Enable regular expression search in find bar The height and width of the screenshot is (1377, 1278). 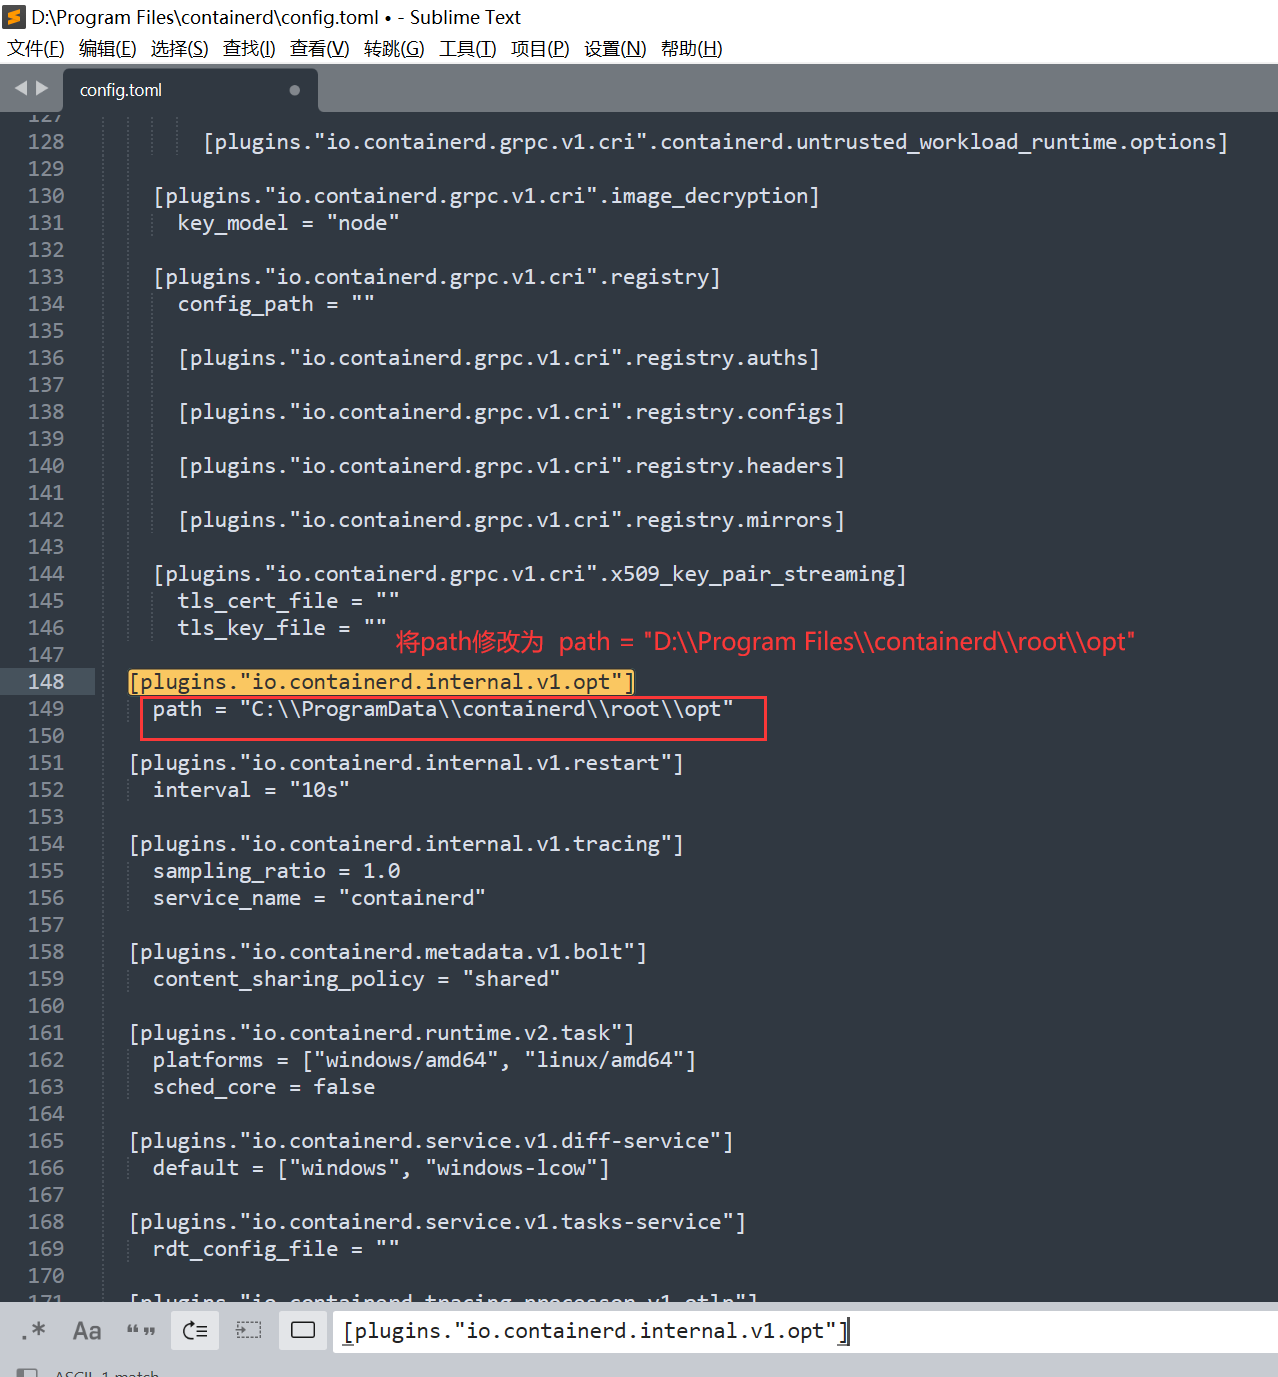(x=33, y=1330)
